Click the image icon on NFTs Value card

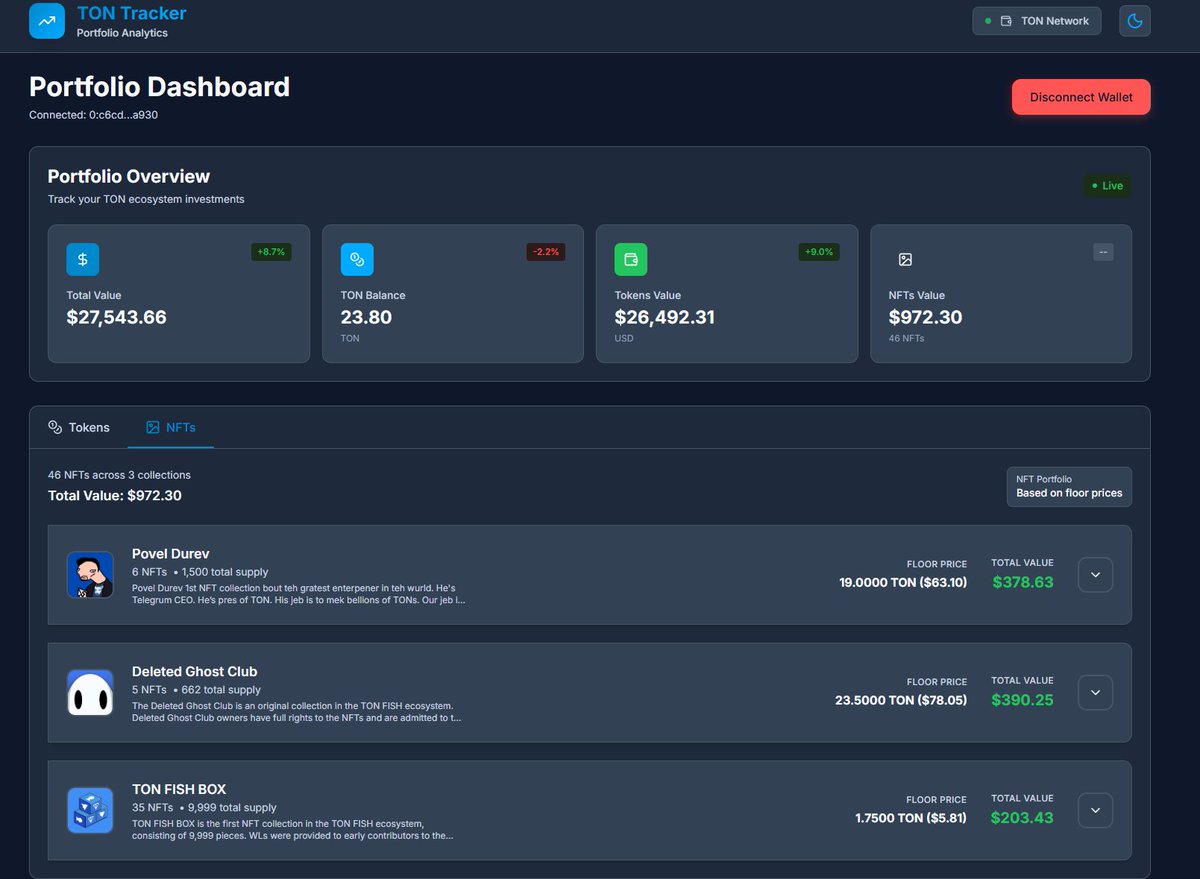tap(905, 259)
